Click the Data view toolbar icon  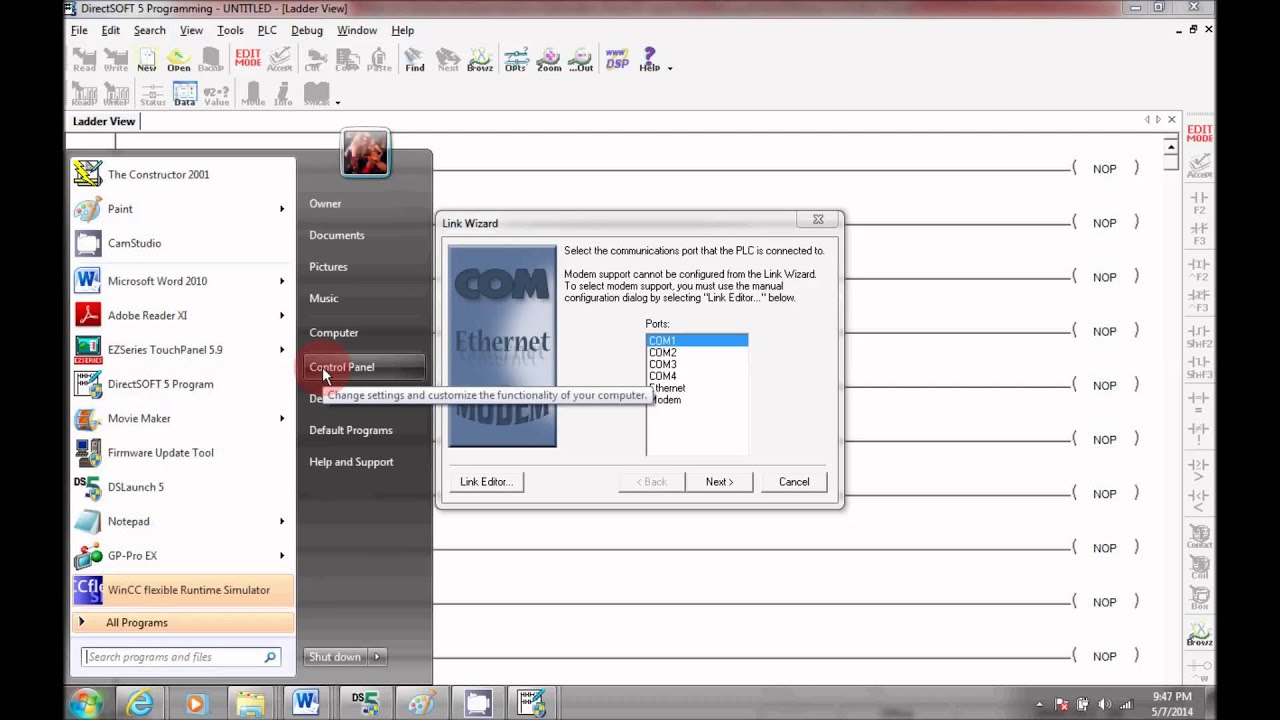[185, 94]
